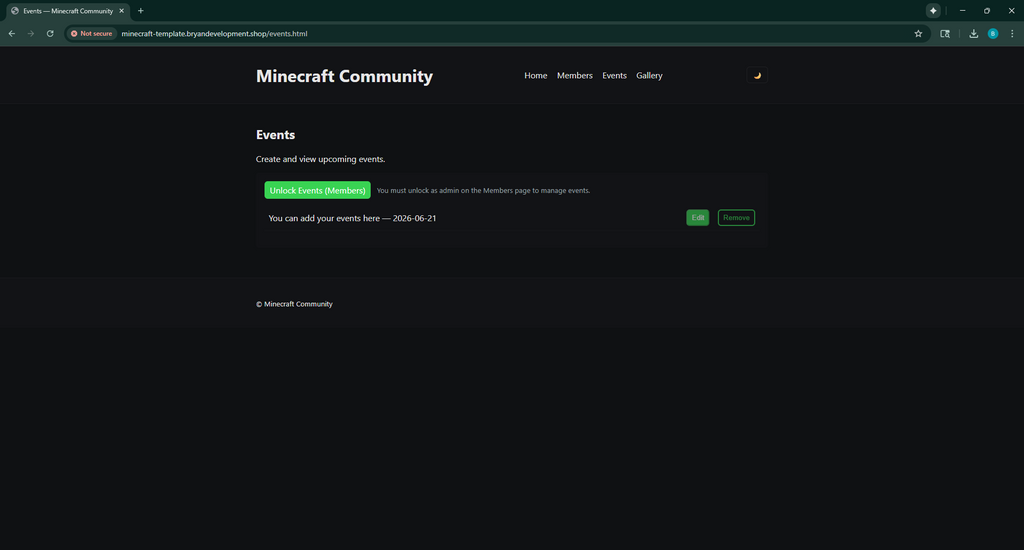This screenshot has height=550, width=1024.
Task: Click Edit on the sample event
Action: (x=697, y=218)
